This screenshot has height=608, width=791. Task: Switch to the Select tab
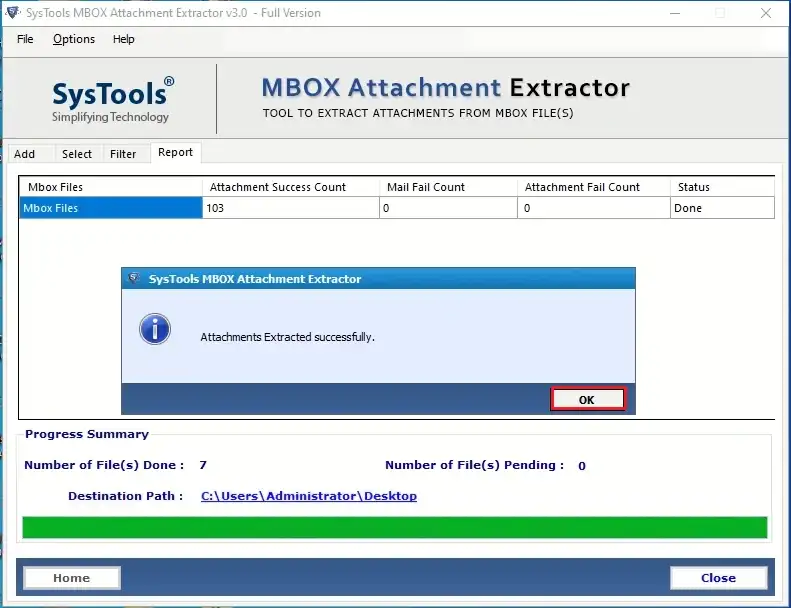pyautogui.click(x=77, y=154)
